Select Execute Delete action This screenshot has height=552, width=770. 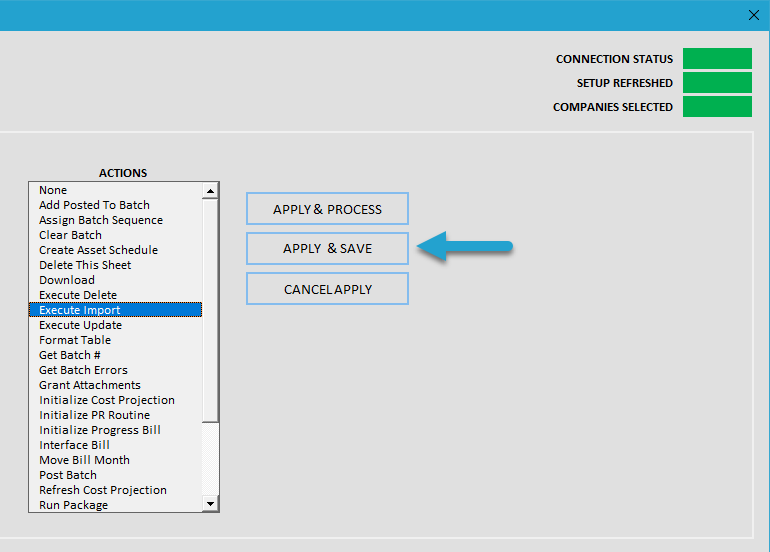(115, 295)
